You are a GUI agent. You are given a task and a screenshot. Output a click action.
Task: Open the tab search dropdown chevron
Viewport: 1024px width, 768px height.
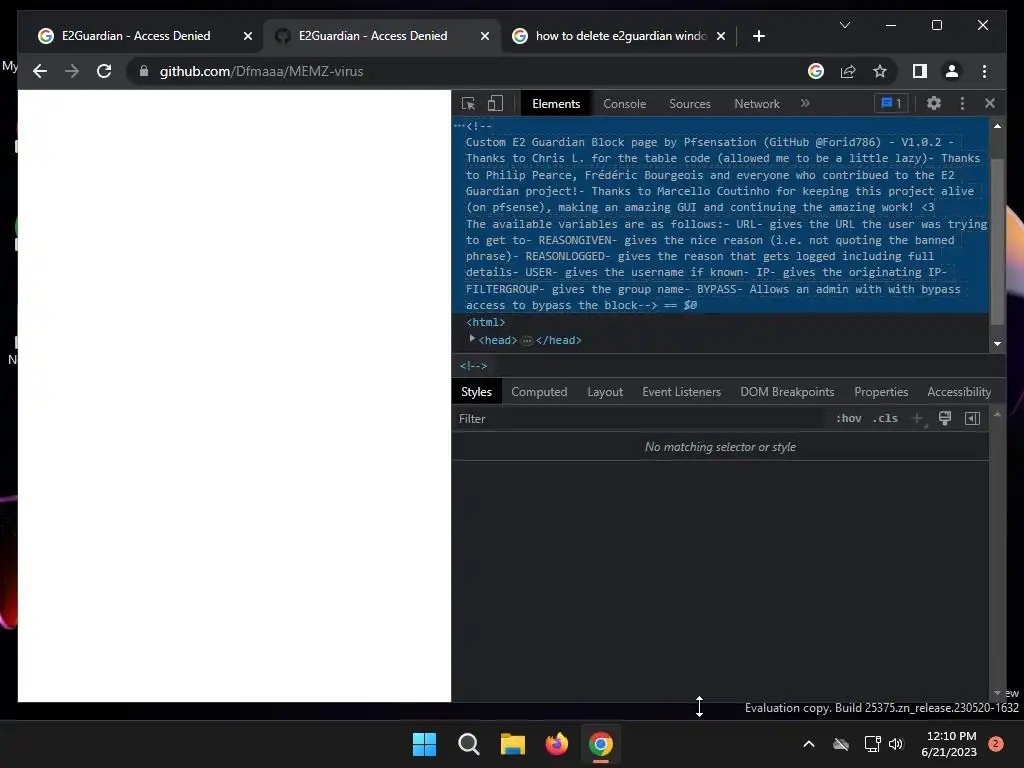pos(844,25)
